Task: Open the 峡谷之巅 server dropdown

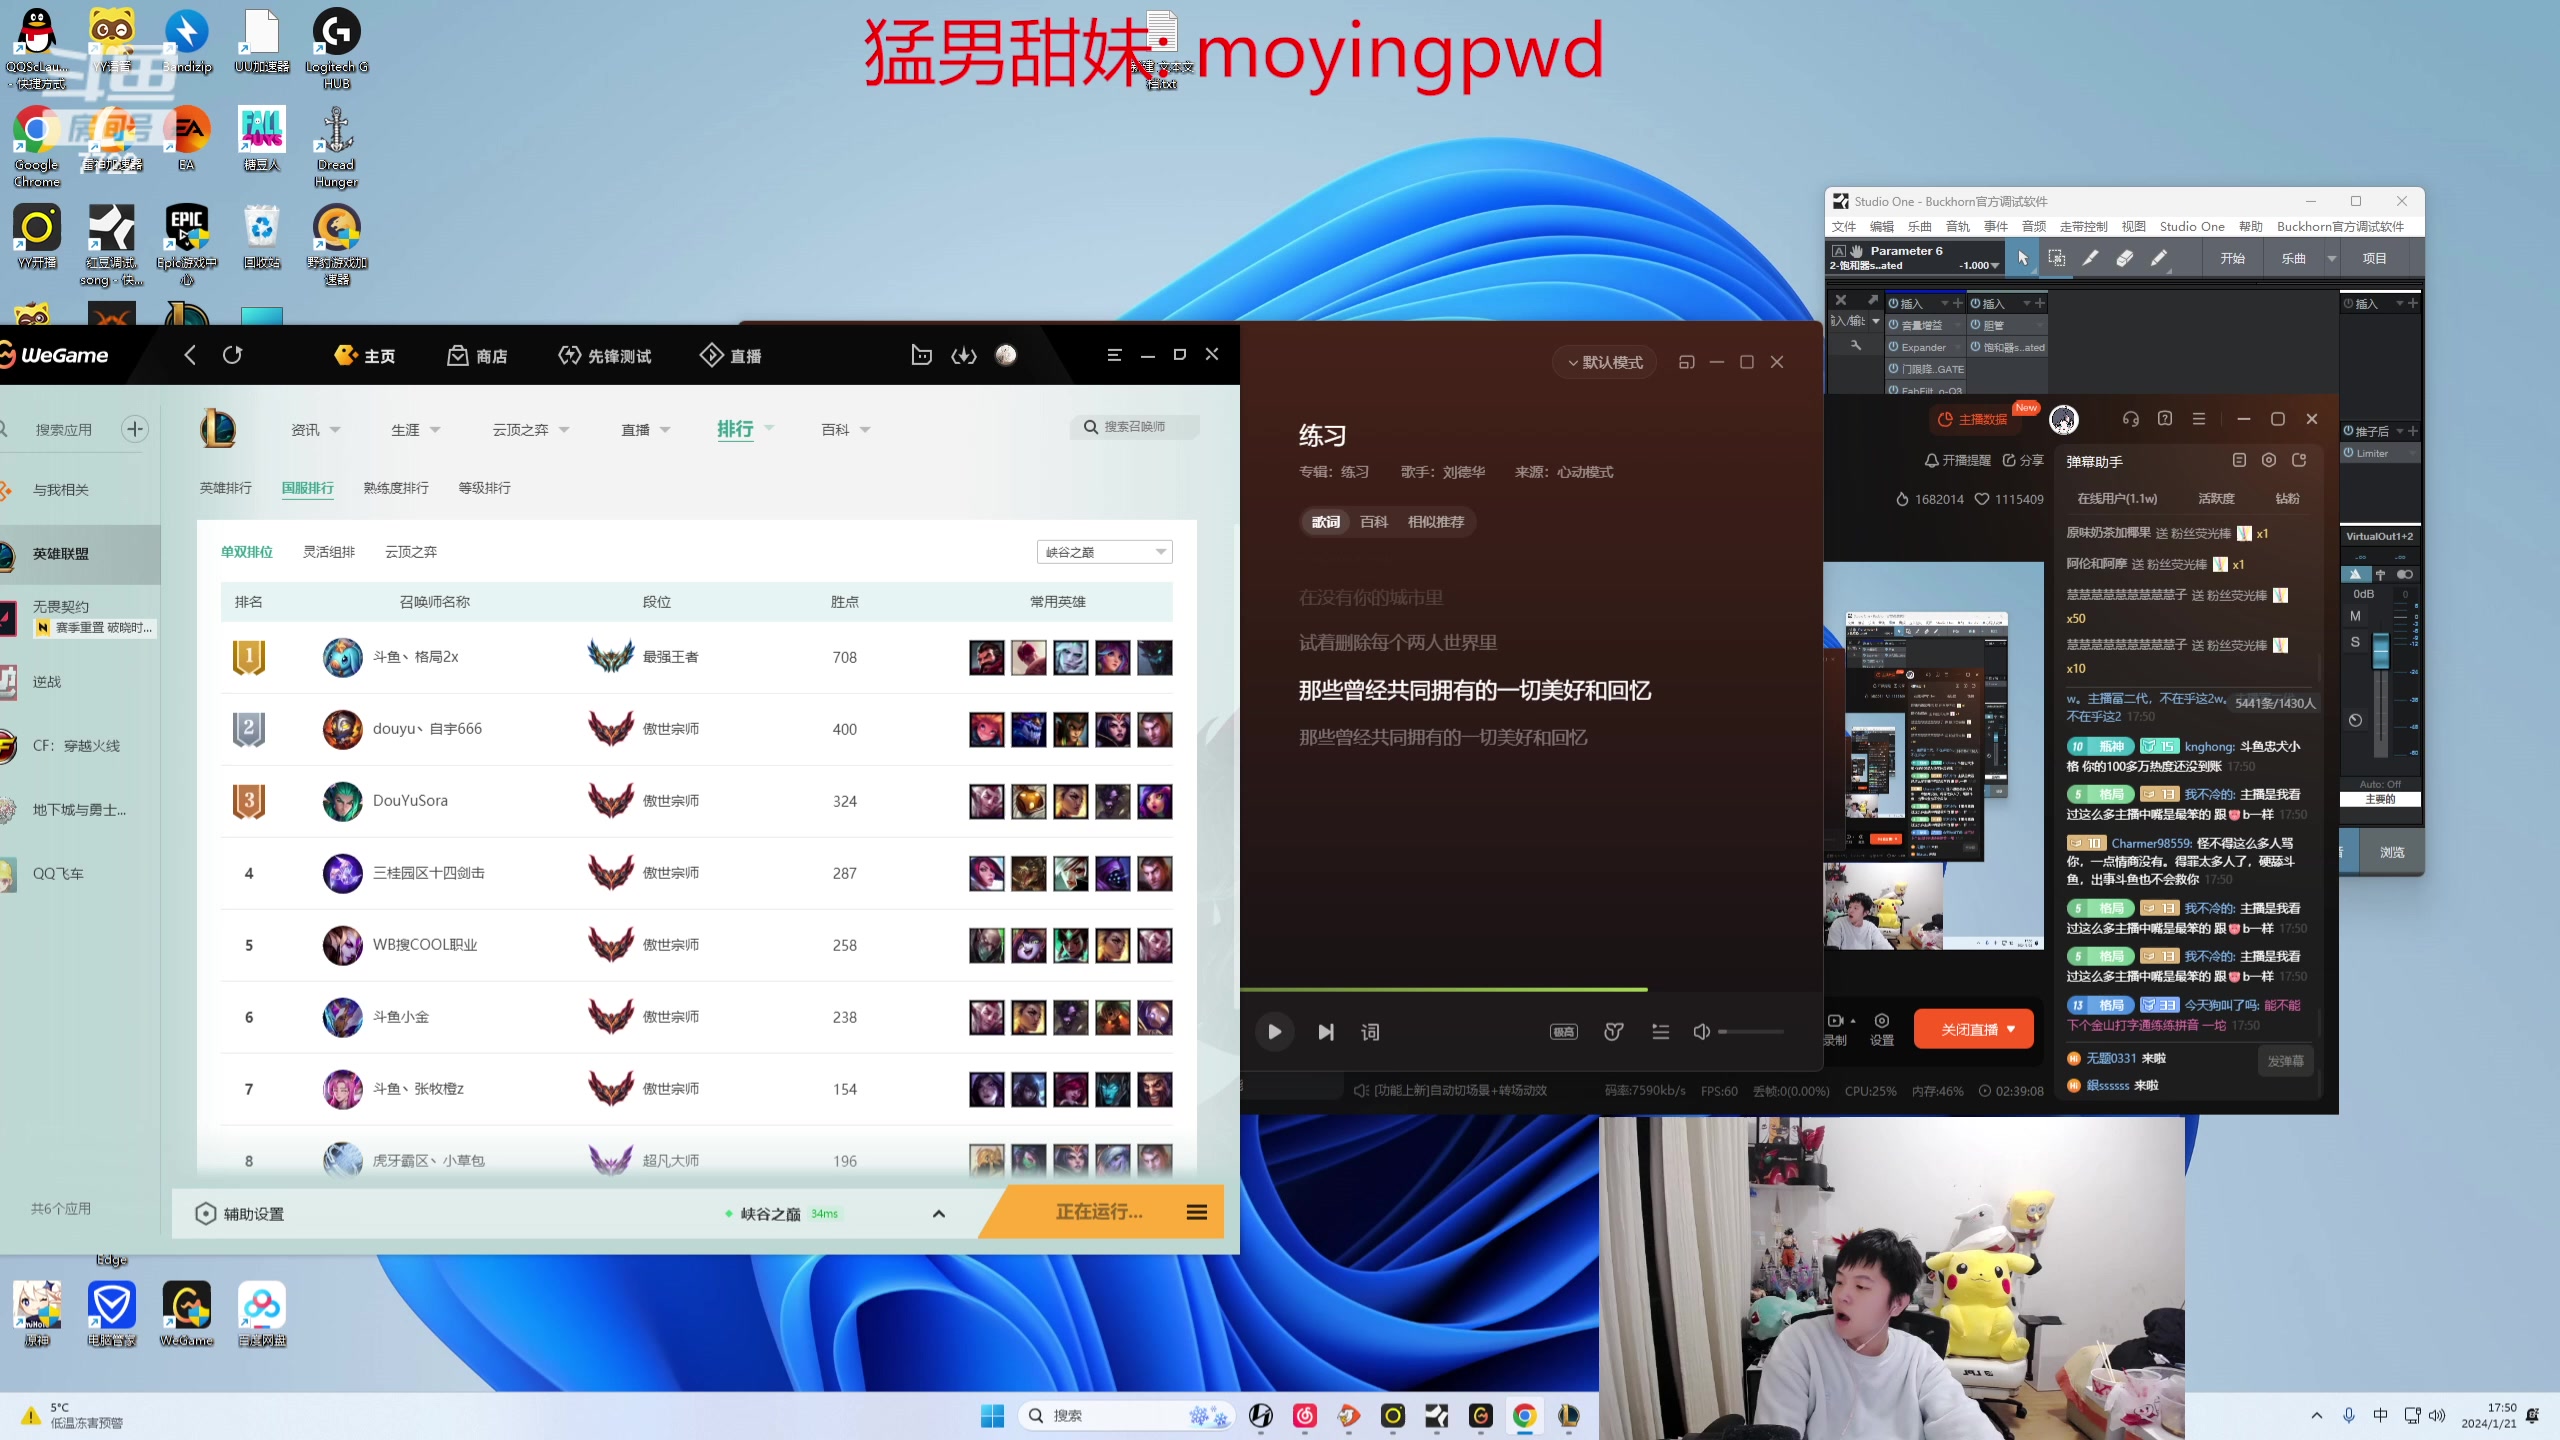Action: click(1105, 552)
